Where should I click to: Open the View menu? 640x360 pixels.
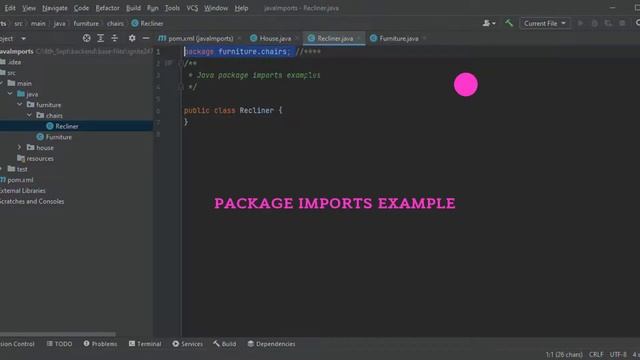pyautogui.click(x=29, y=8)
